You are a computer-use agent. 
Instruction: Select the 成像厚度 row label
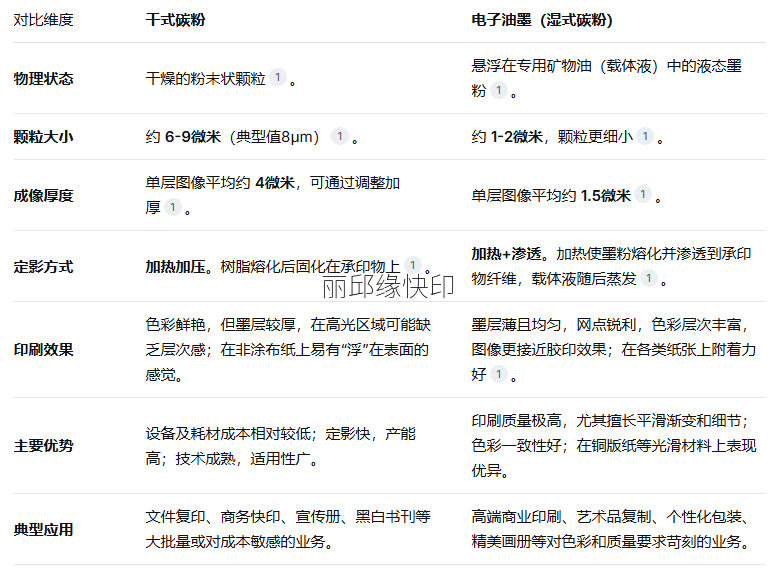[x=43, y=195]
